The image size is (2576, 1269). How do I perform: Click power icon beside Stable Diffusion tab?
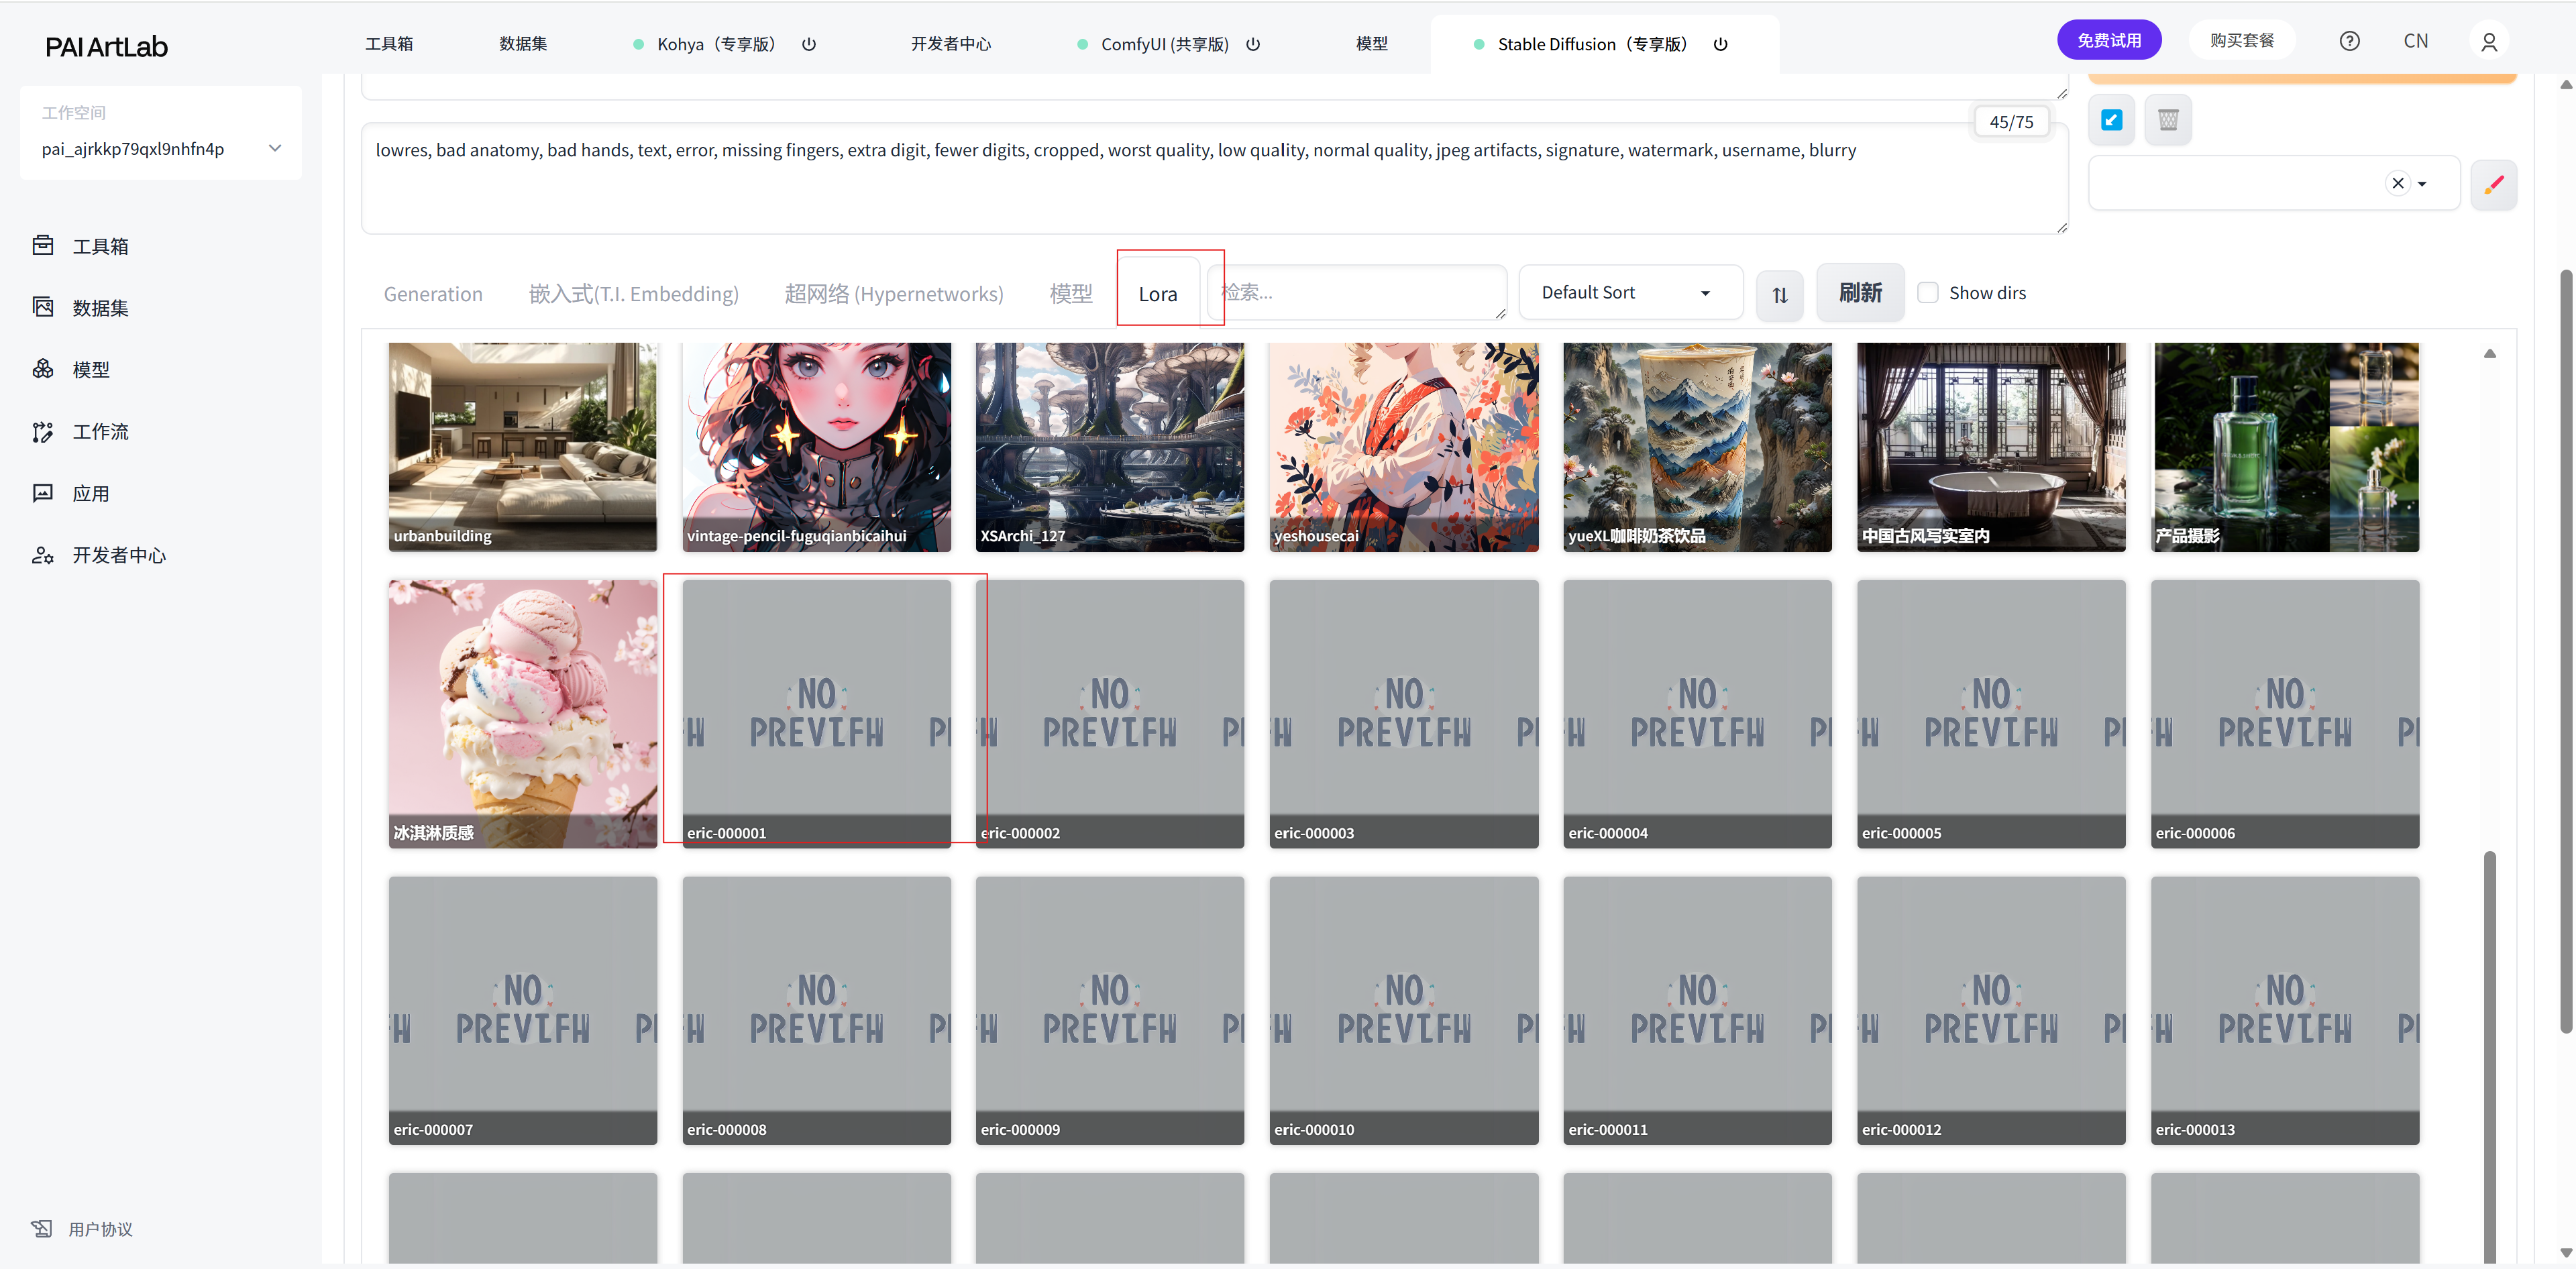1720,44
